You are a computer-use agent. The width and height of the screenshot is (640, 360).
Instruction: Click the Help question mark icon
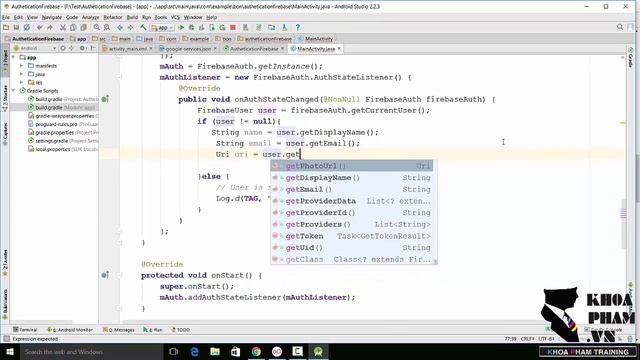click(298, 27)
